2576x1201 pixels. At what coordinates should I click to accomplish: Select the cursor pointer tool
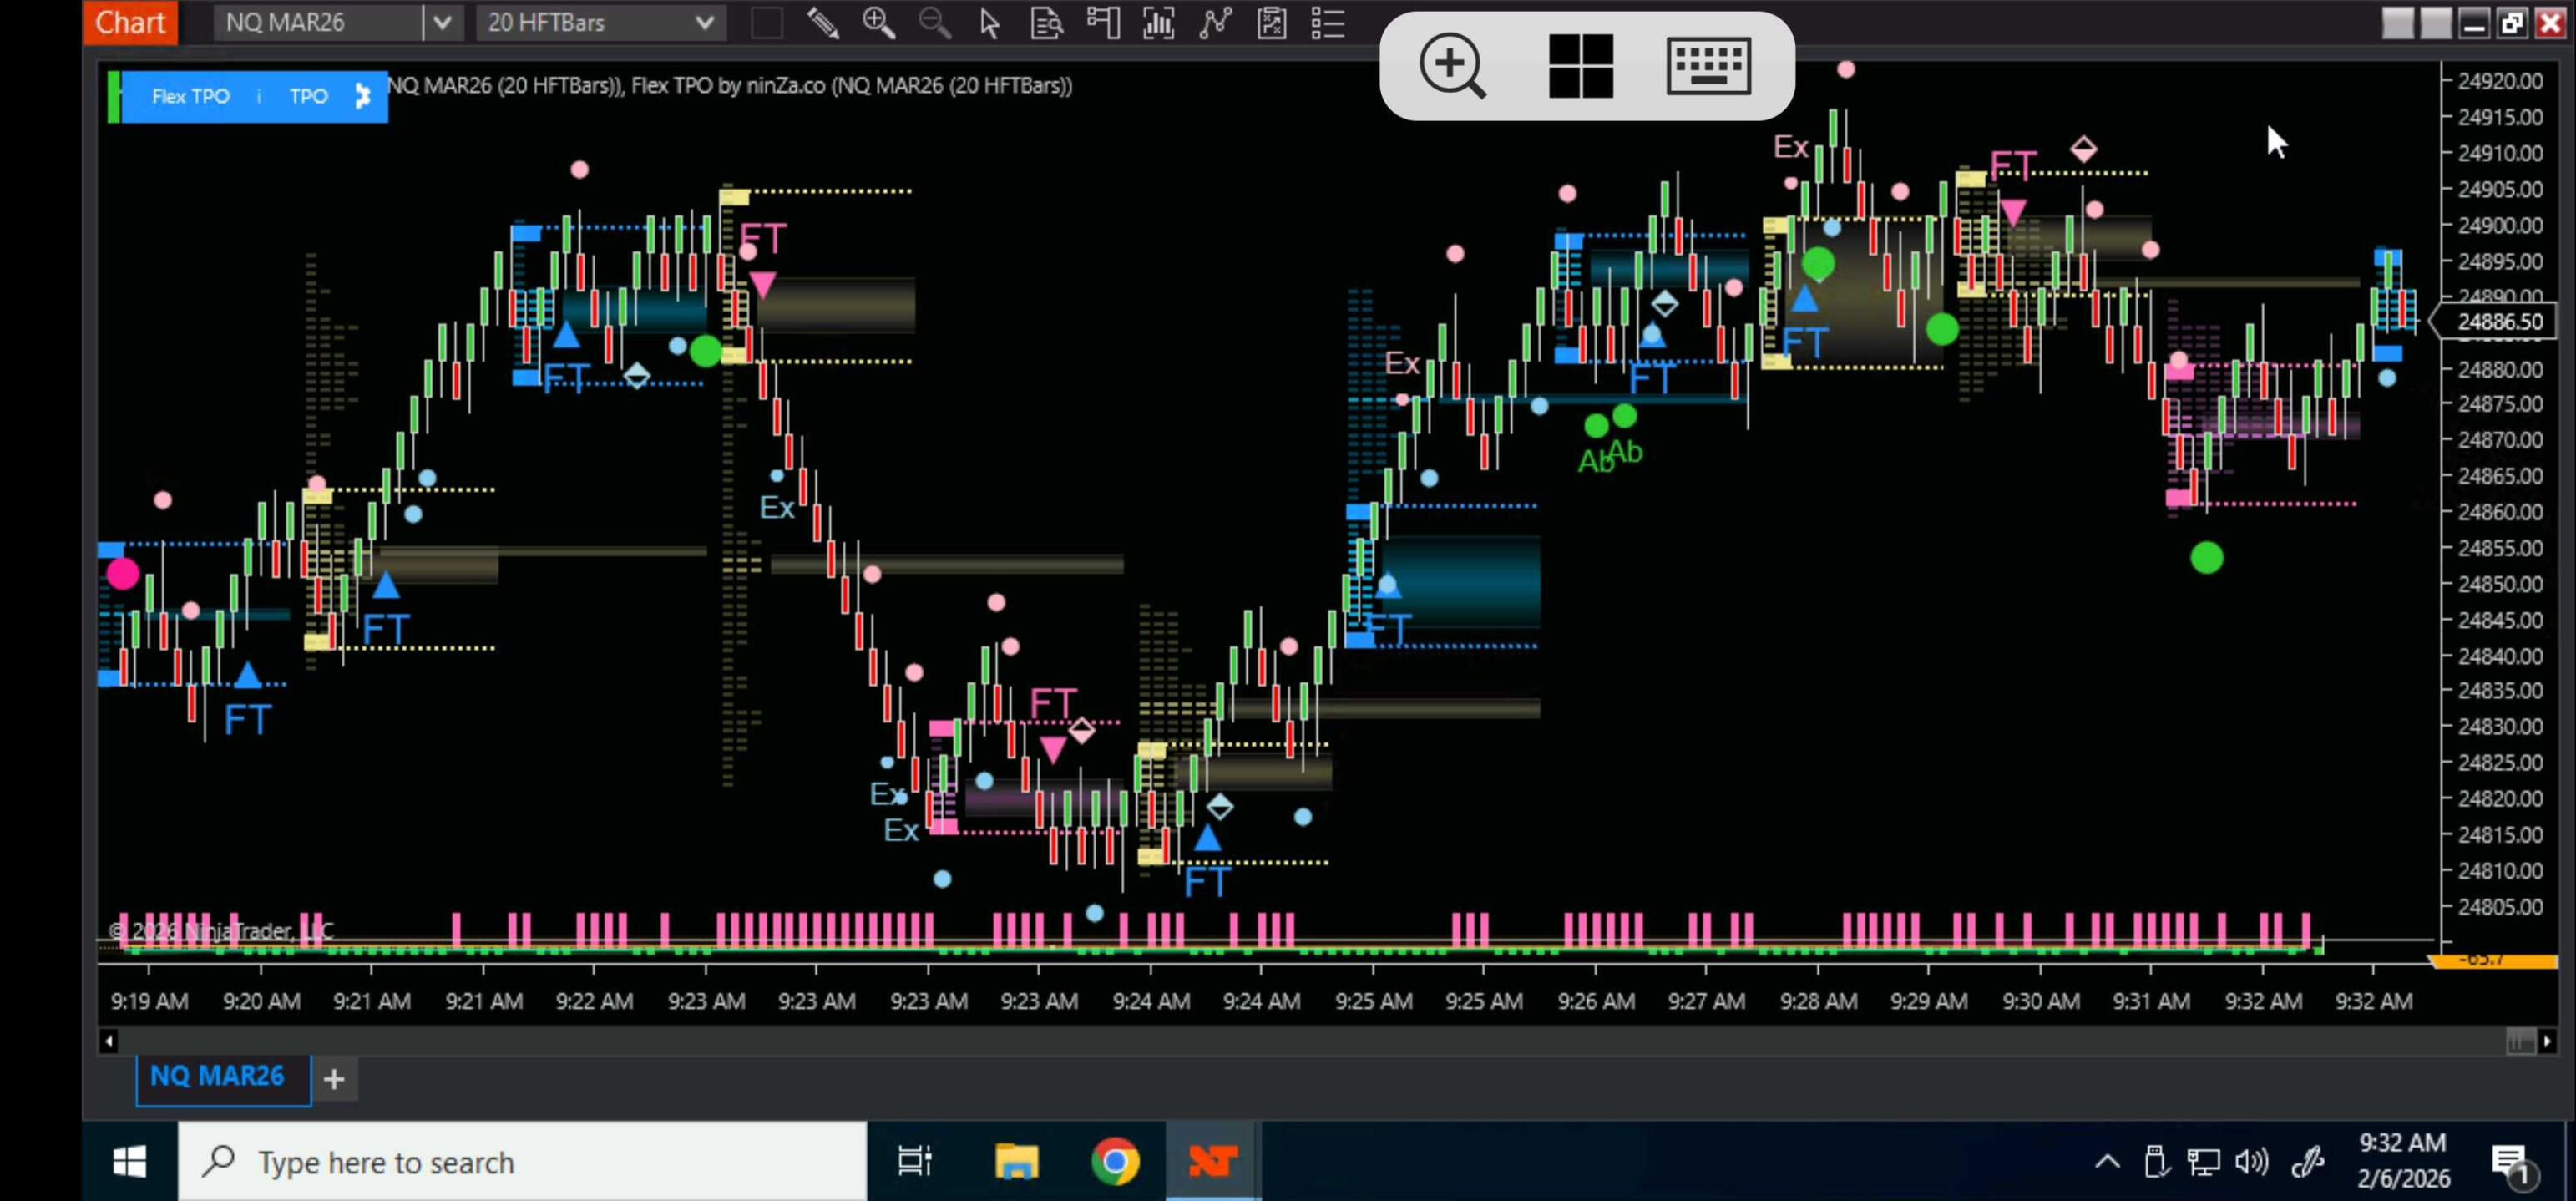tap(990, 22)
